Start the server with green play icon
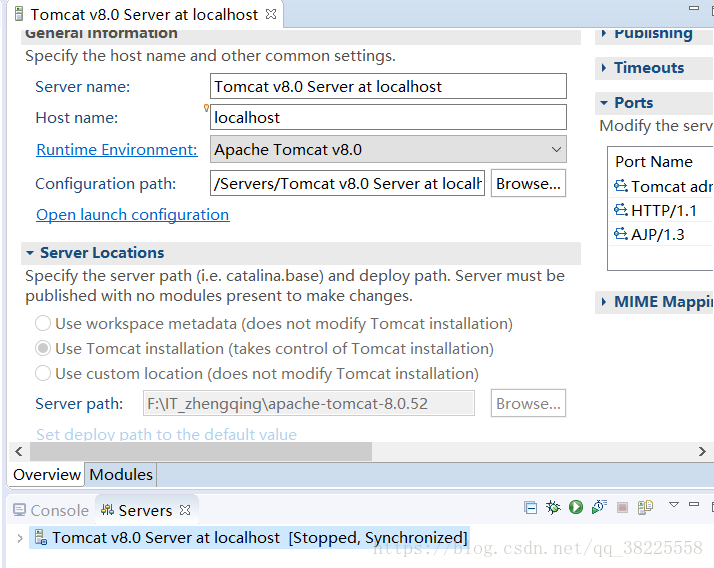The height and width of the screenshot is (568, 714). pos(576,507)
